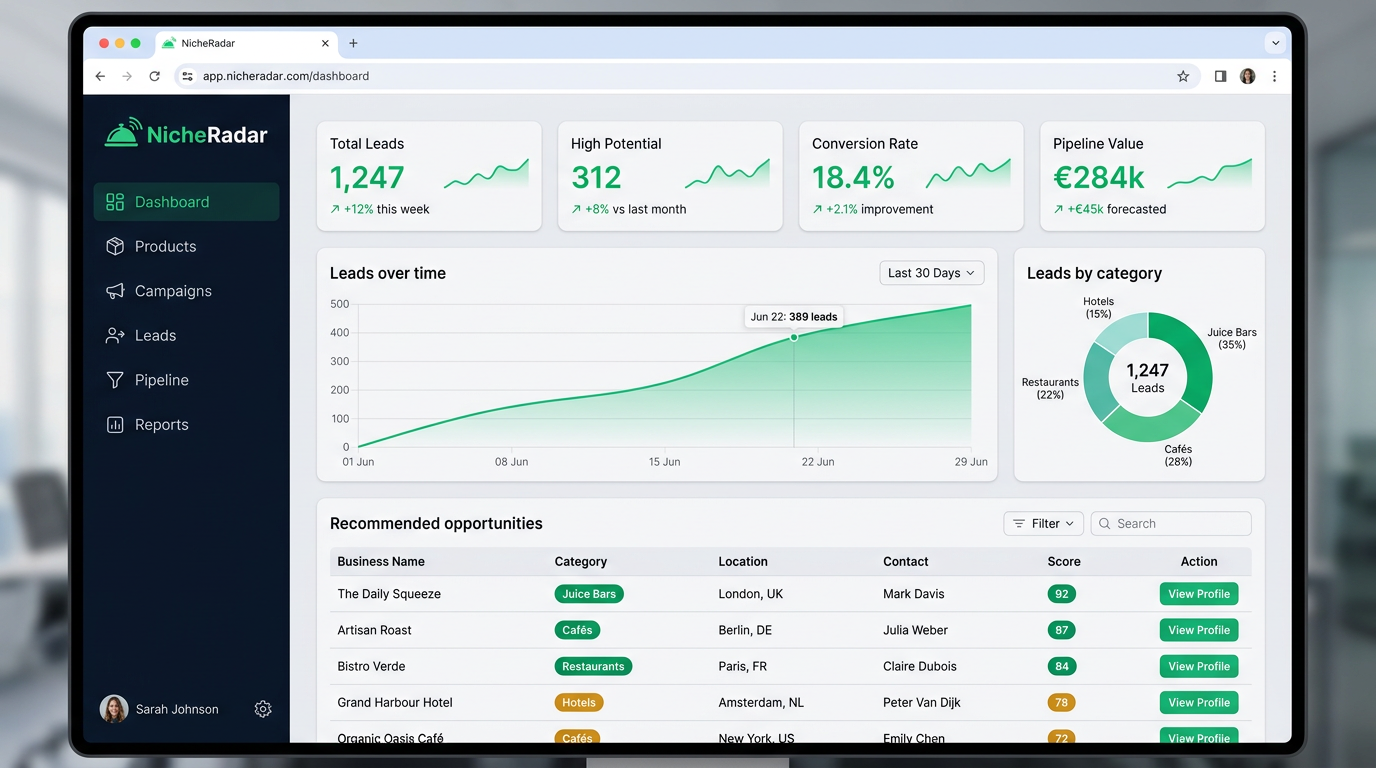Click the Jun 22 data point on chart
The image size is (1376, 768).
794,337
